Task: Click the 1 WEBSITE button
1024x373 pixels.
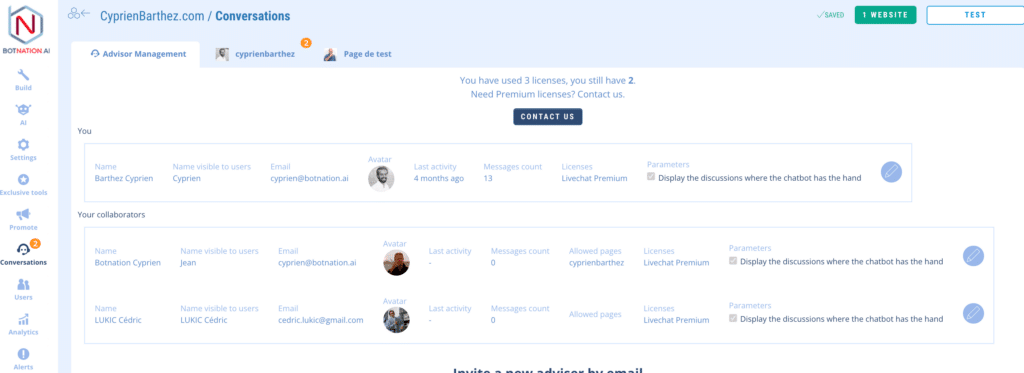Action: point(886,15)
